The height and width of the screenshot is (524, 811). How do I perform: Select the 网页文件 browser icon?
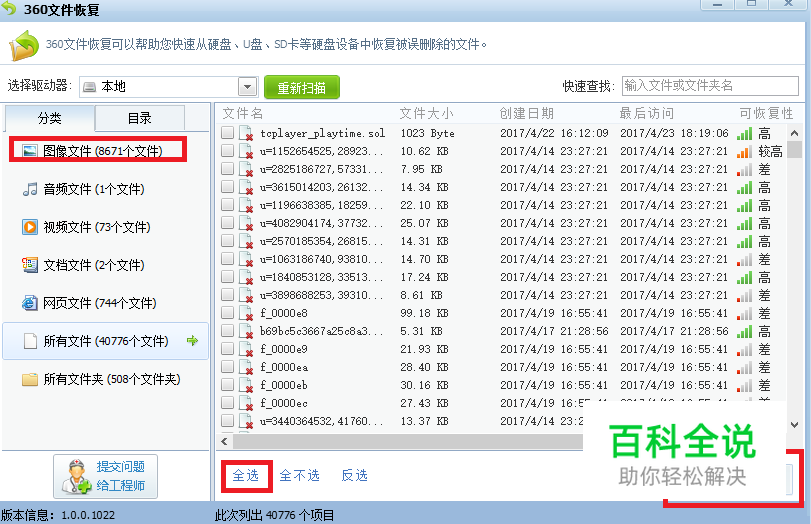(30, 303)
